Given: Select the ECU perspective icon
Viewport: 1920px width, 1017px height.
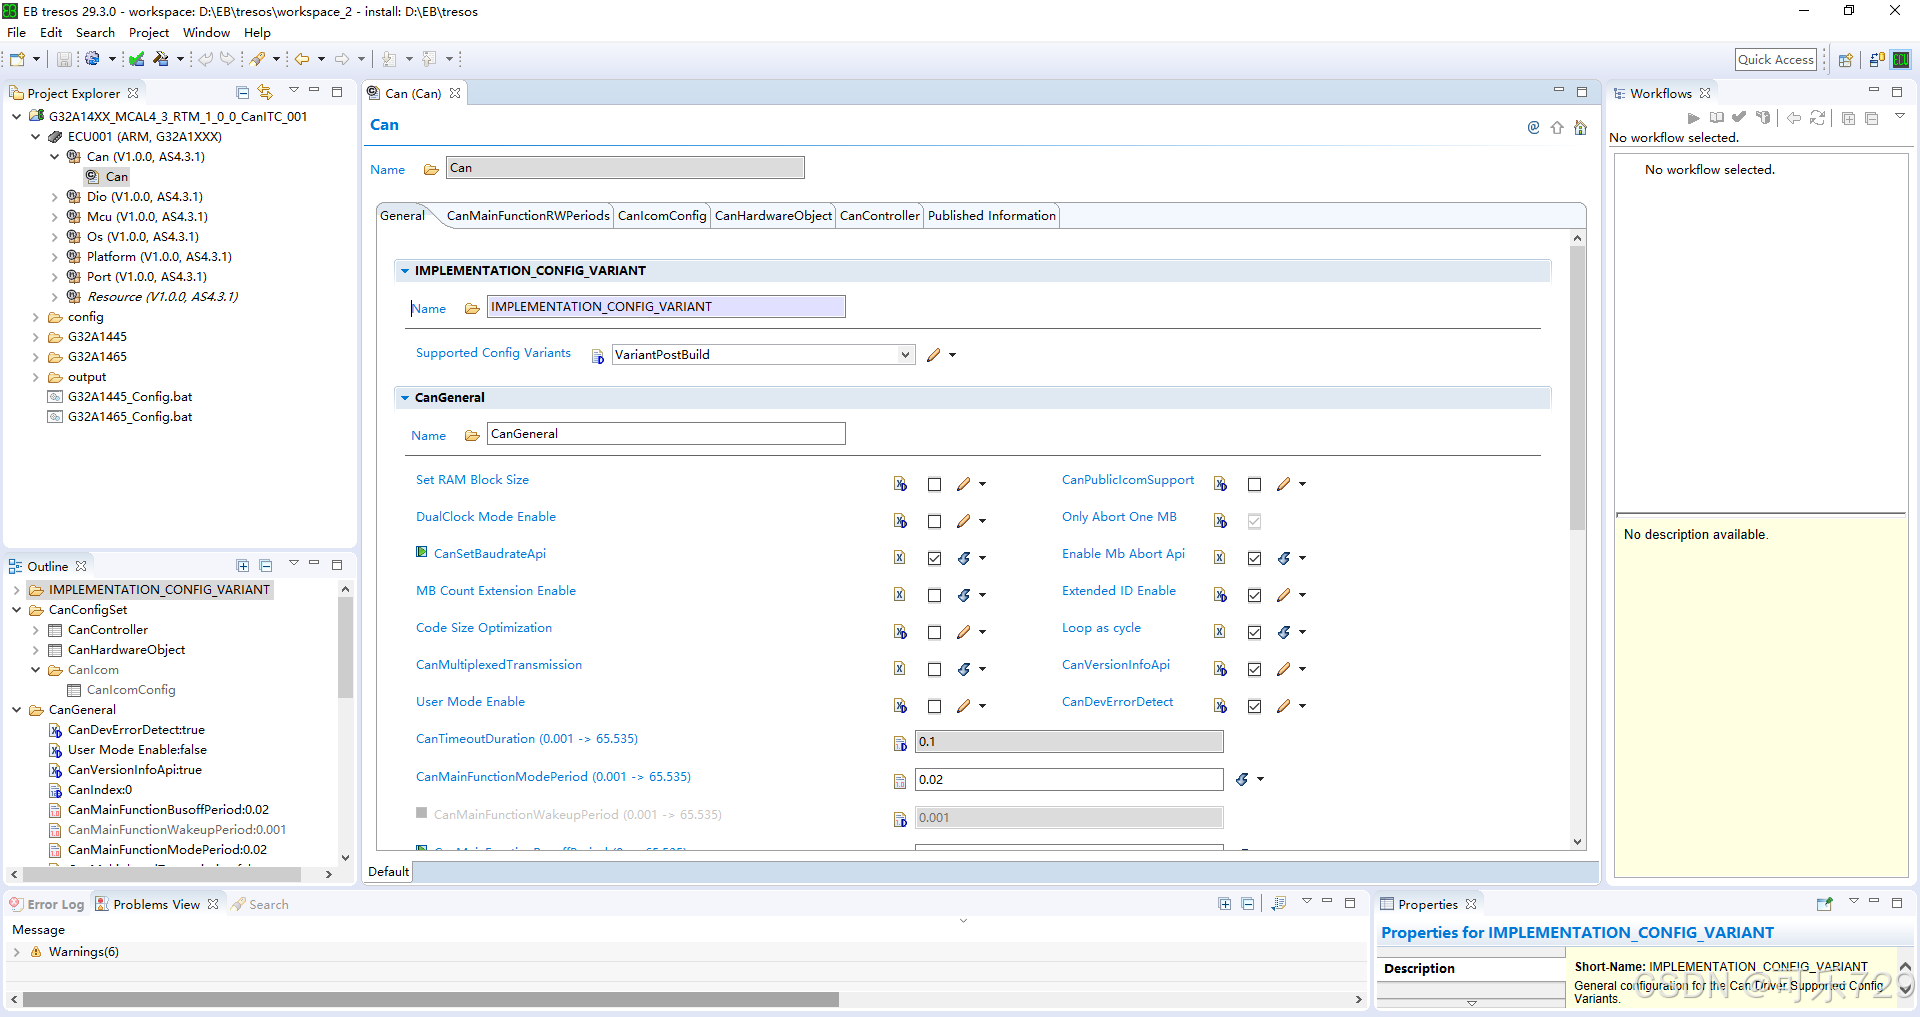Looking at the screenshot, I should 1901,60.
